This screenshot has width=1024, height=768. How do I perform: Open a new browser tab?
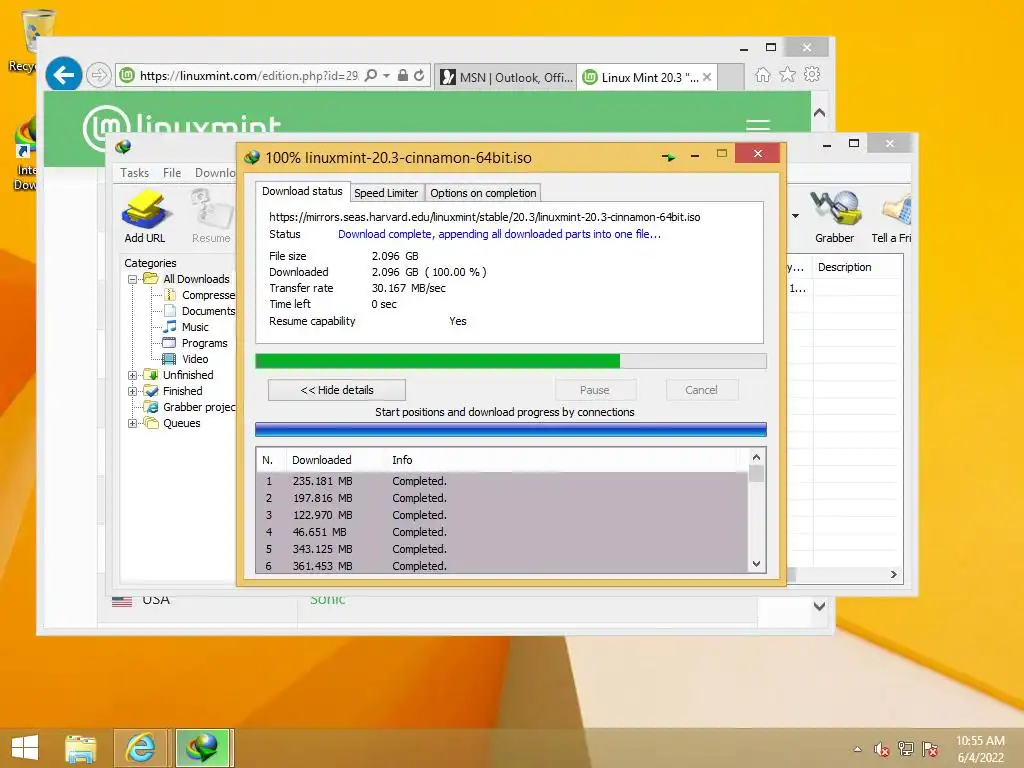(731, 77)
